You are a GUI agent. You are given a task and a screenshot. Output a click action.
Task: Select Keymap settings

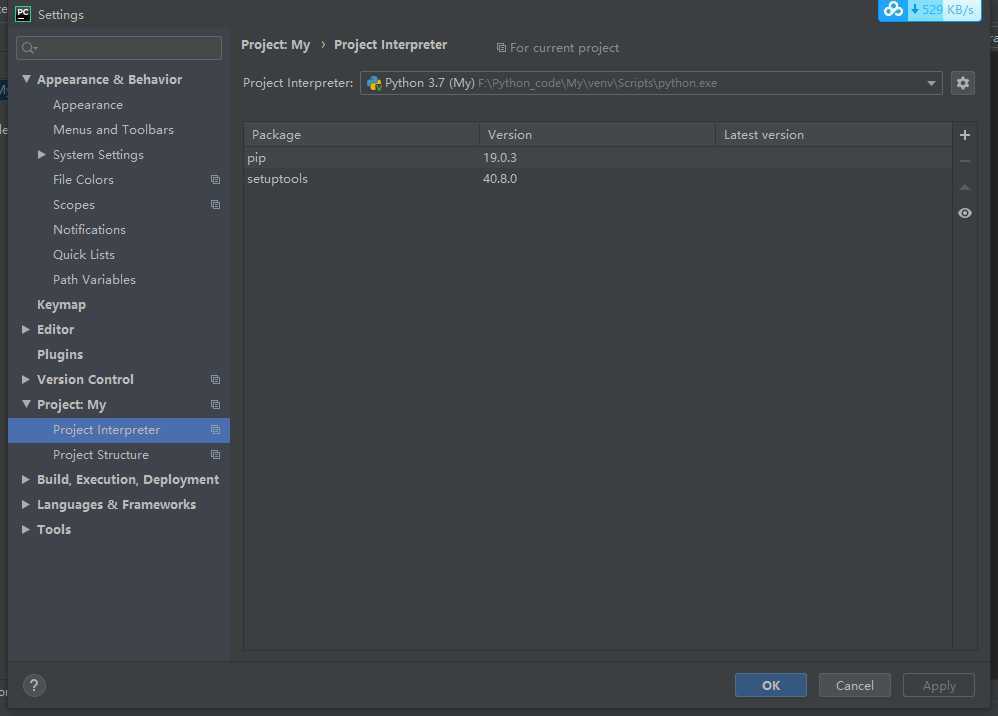61,305
